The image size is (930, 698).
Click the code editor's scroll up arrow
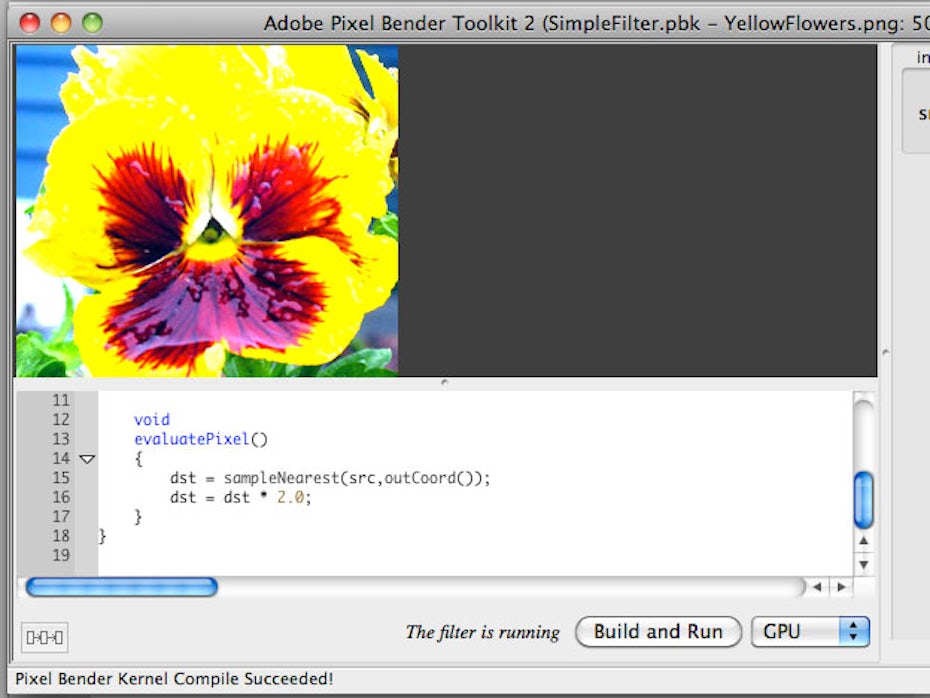point(864,541)
